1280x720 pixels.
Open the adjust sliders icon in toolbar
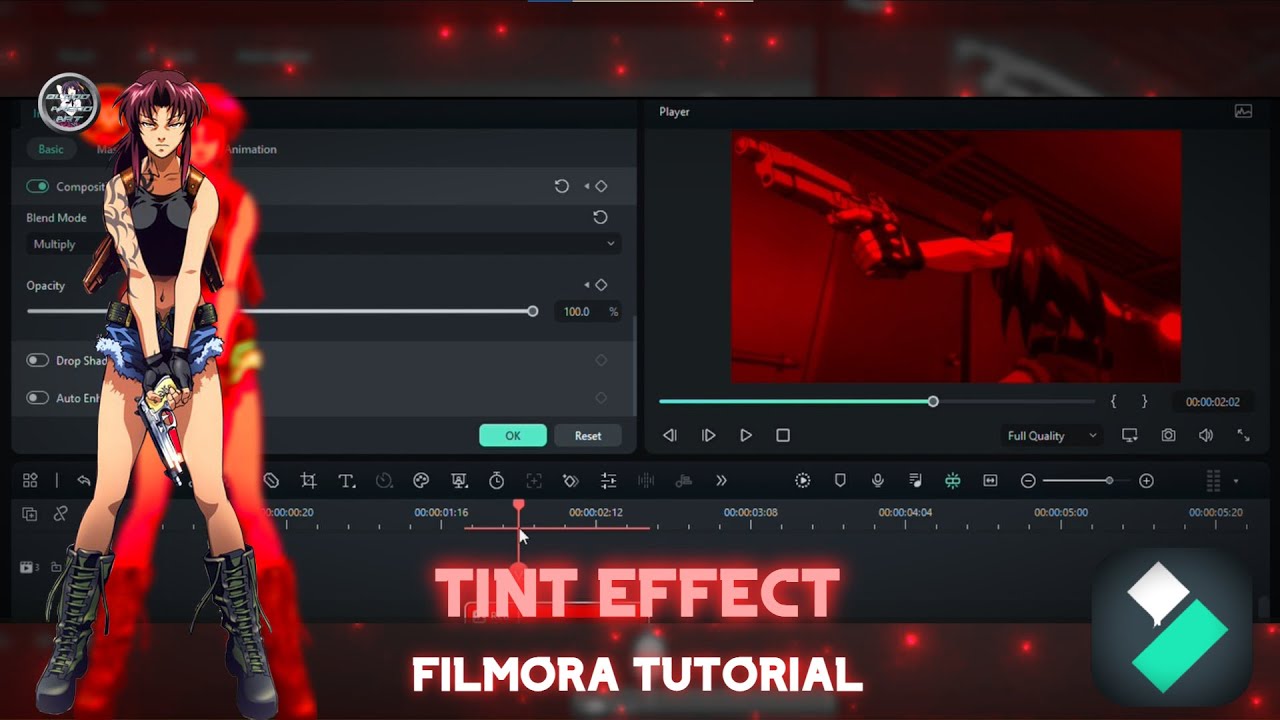[608, 481]
